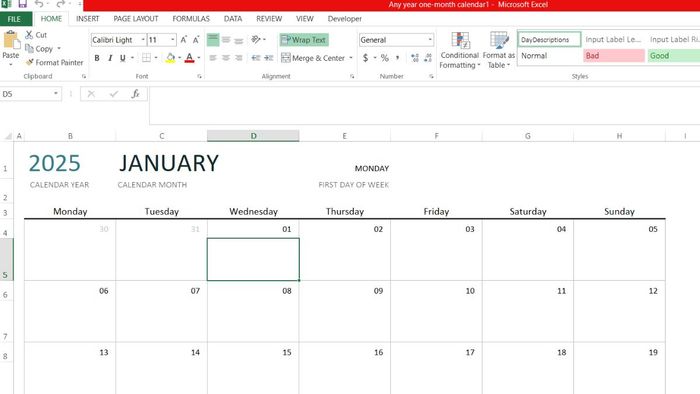Click the Redo arrow icon

point(60,4)
